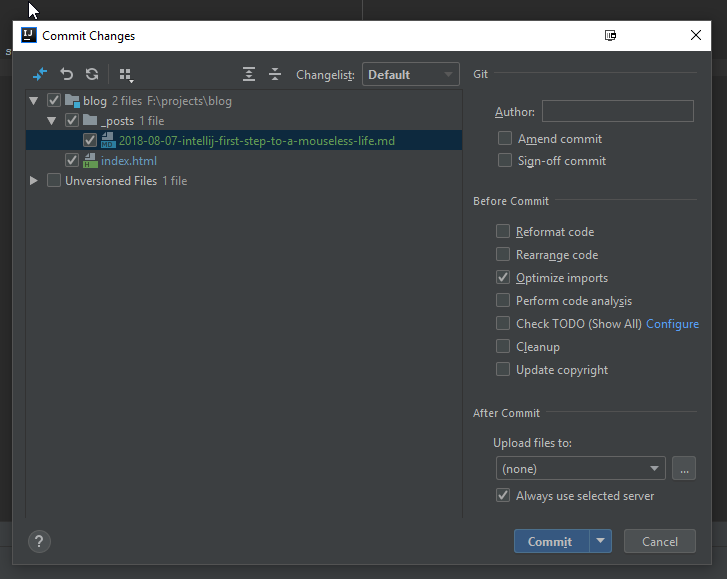
Task: Select the _posts folder tree item
Action: point(118,121)
